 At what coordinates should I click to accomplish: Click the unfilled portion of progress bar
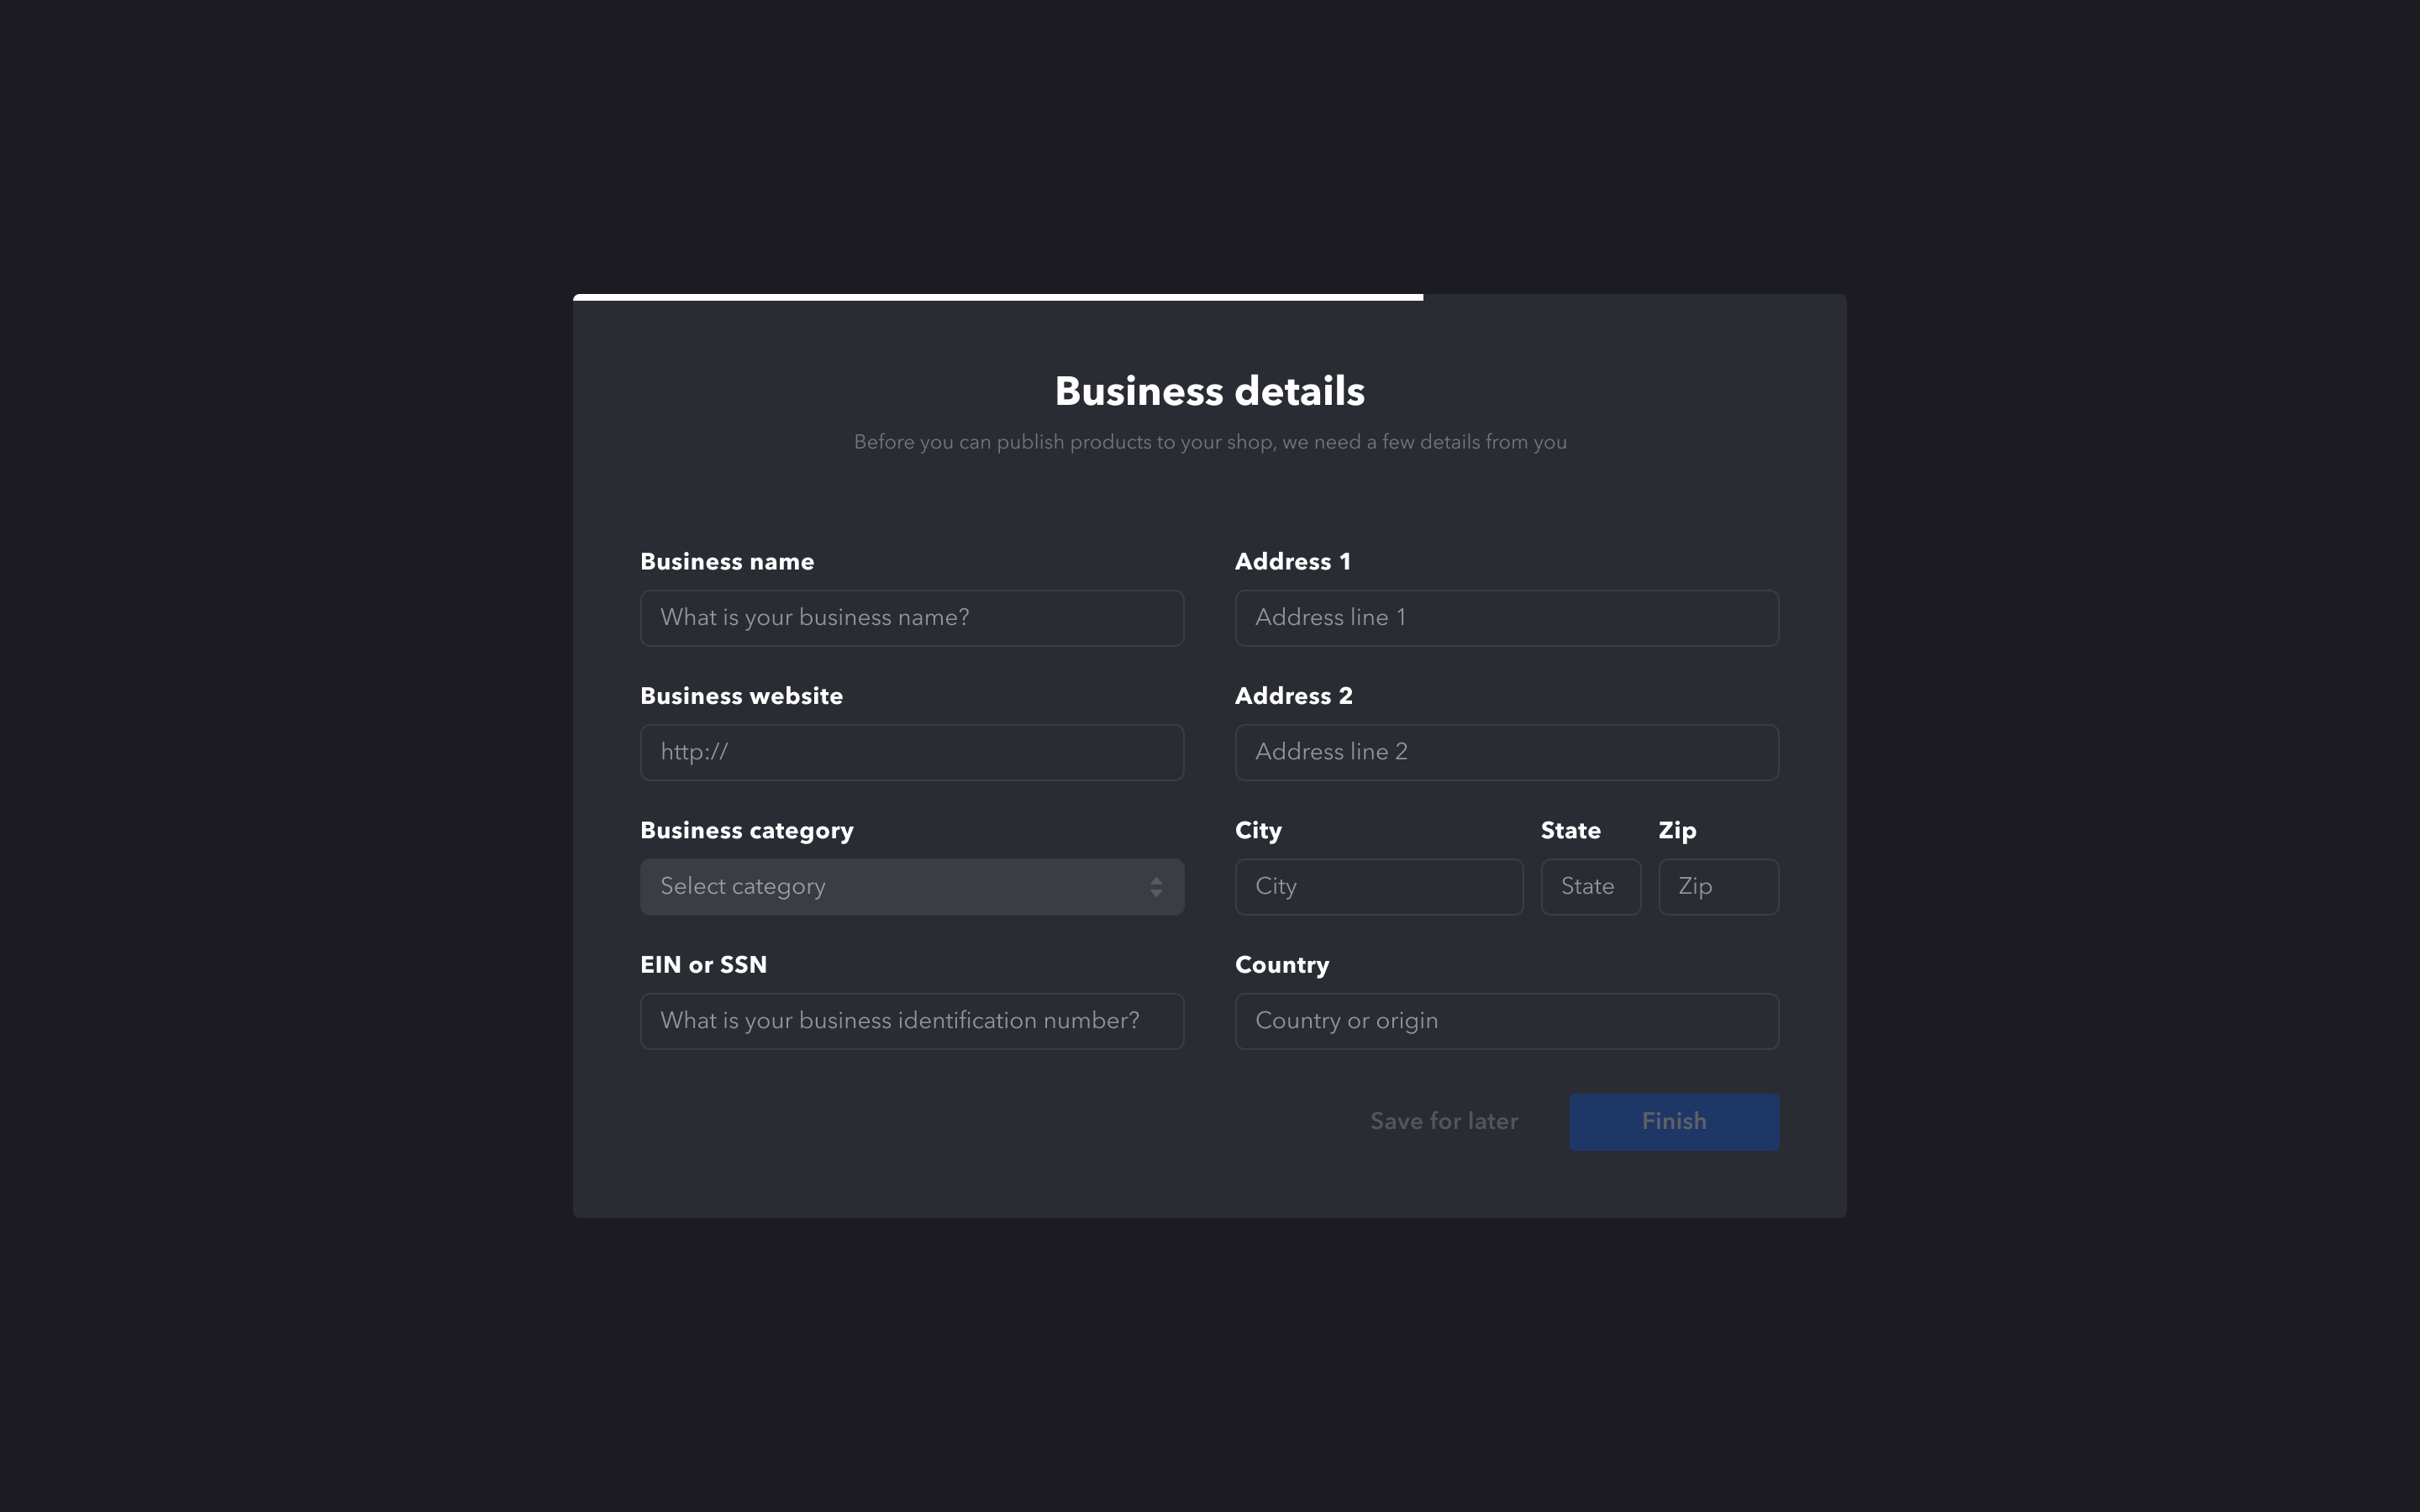[x=1634, y=297]
